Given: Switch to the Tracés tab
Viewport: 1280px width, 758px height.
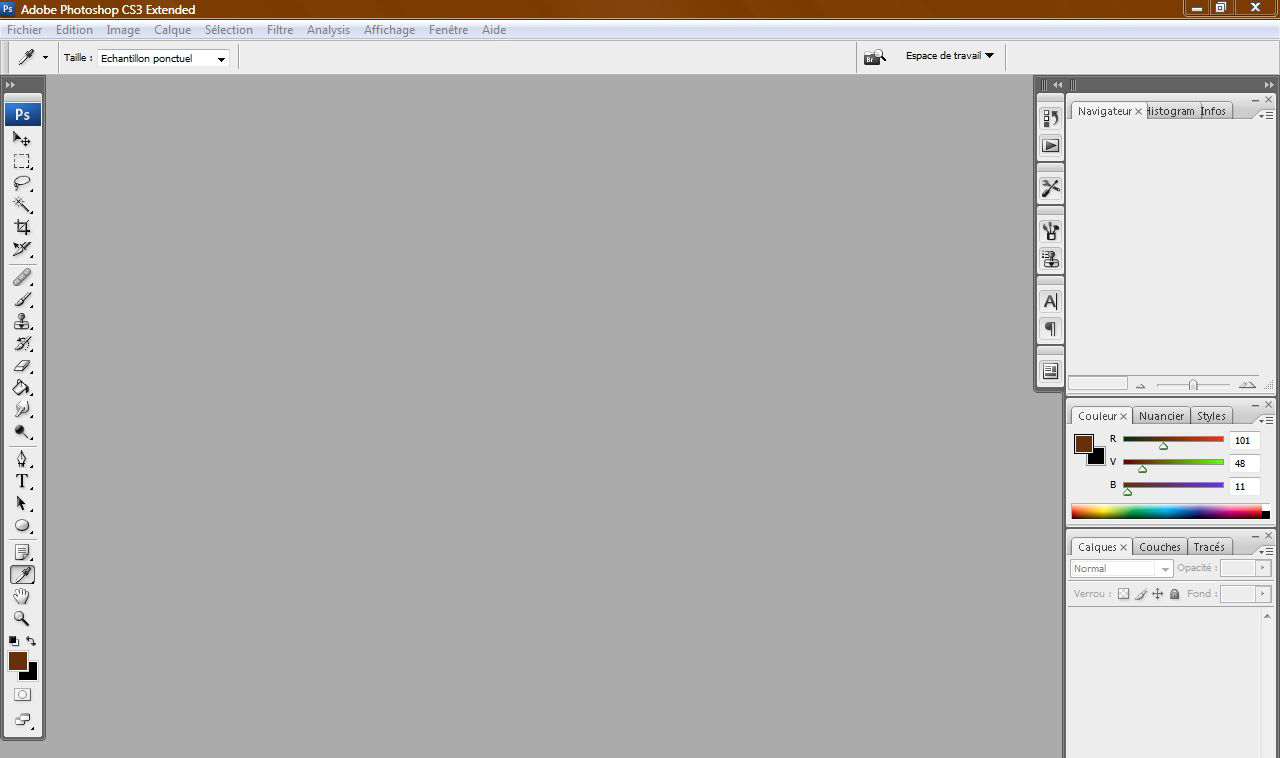Looking at the screenshot, I should (1209, 547).
